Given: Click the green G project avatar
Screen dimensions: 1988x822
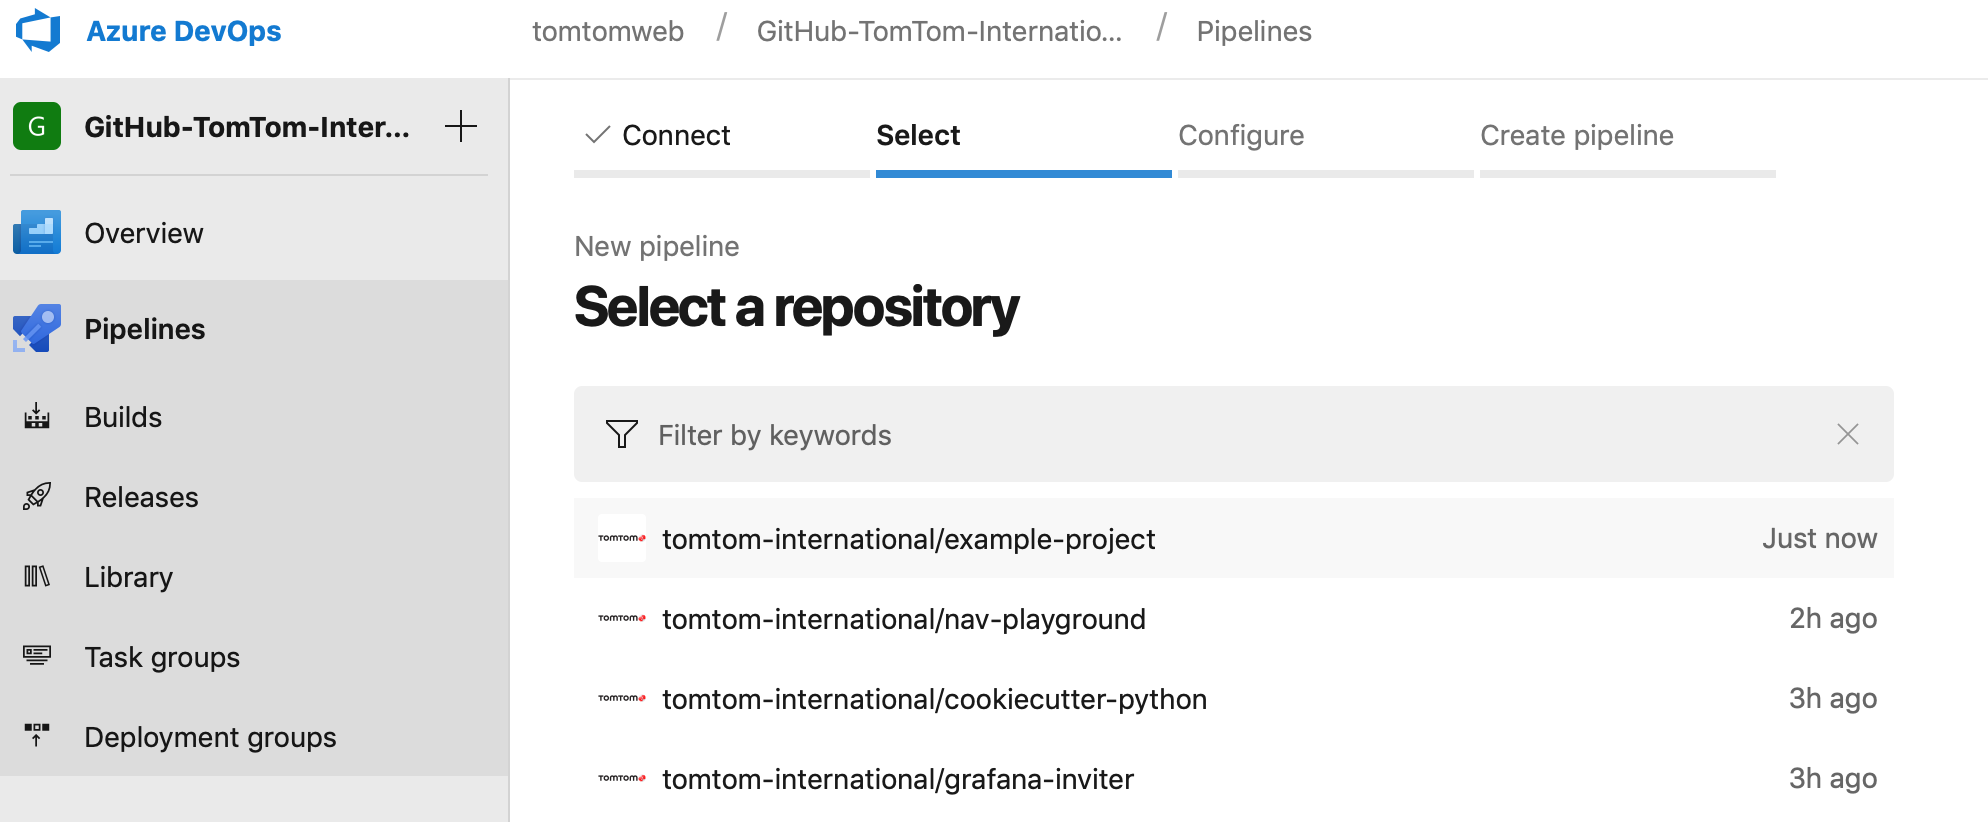Looking at the screenshot, I should coord(37,126).
